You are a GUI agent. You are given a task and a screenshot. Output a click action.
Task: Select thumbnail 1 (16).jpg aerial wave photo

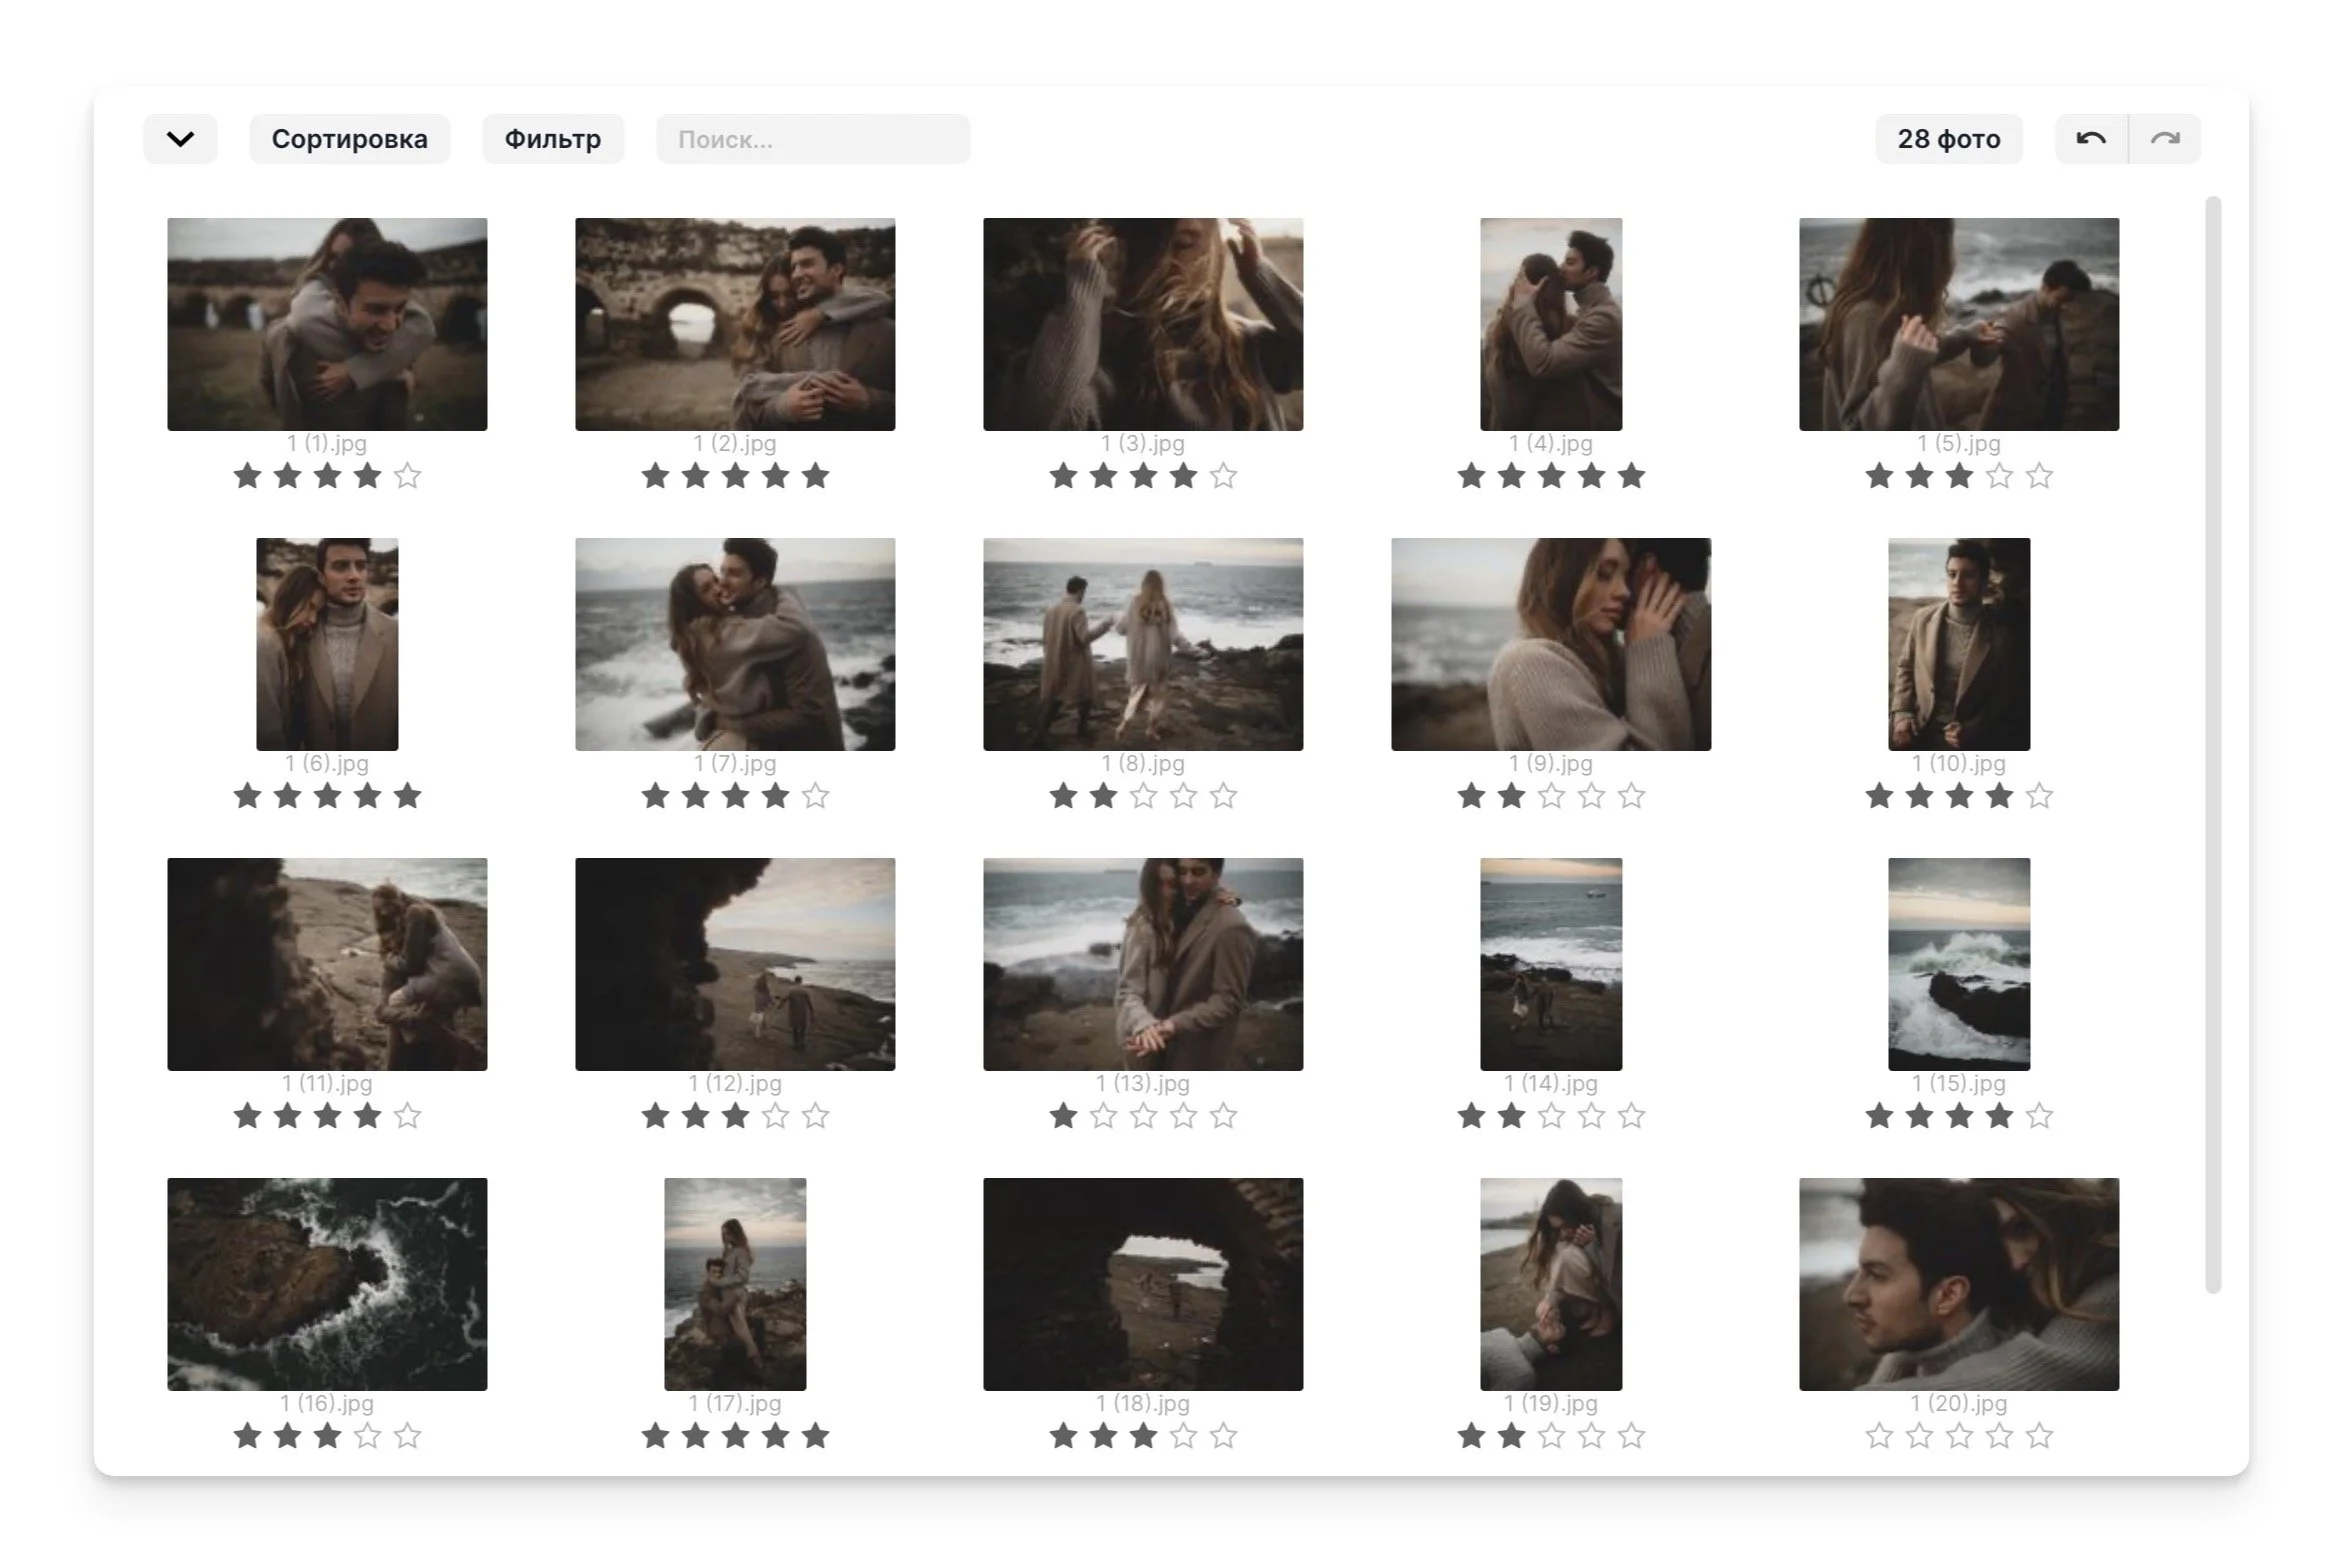tap(327, 1284)
